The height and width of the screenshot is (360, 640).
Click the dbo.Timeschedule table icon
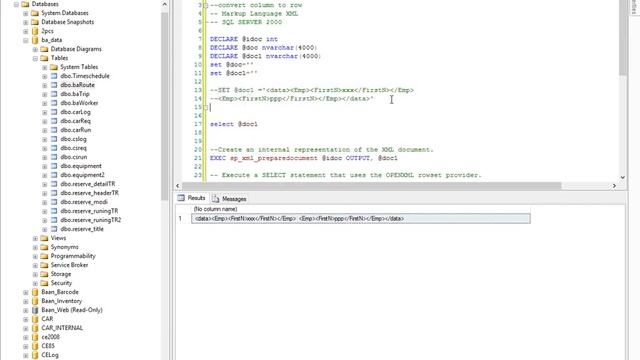point(54,76)
